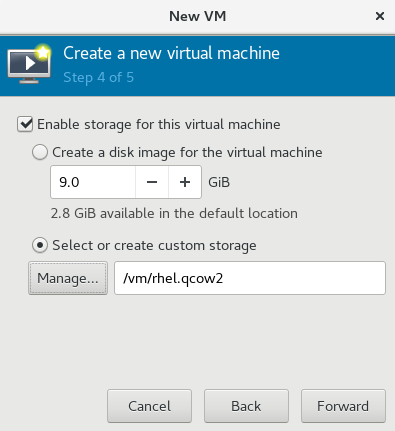Go Back to the previous step
The height and width of the screenshot is (431, 395).
(246, 406)
